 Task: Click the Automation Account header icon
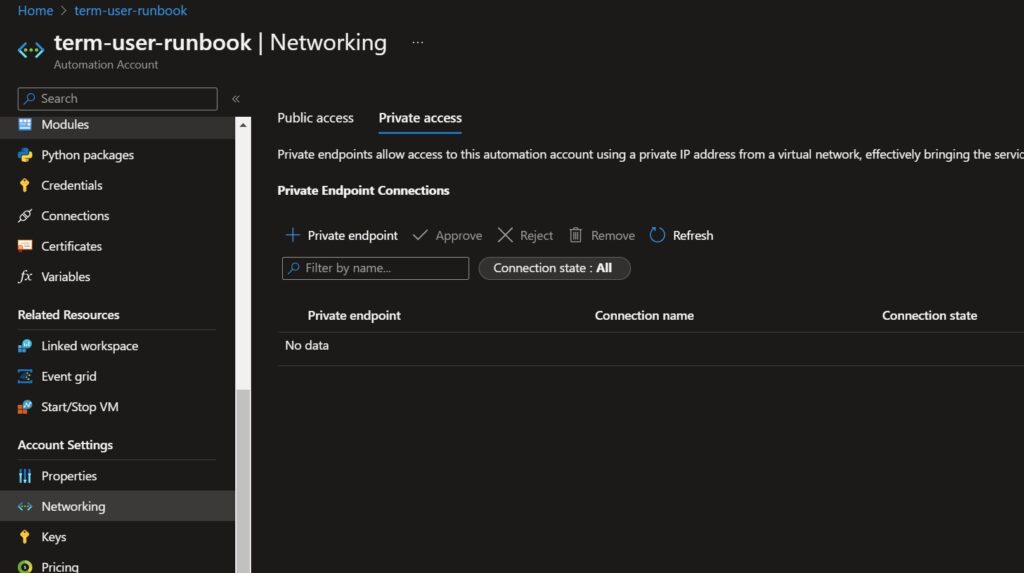tap(31, 50)
